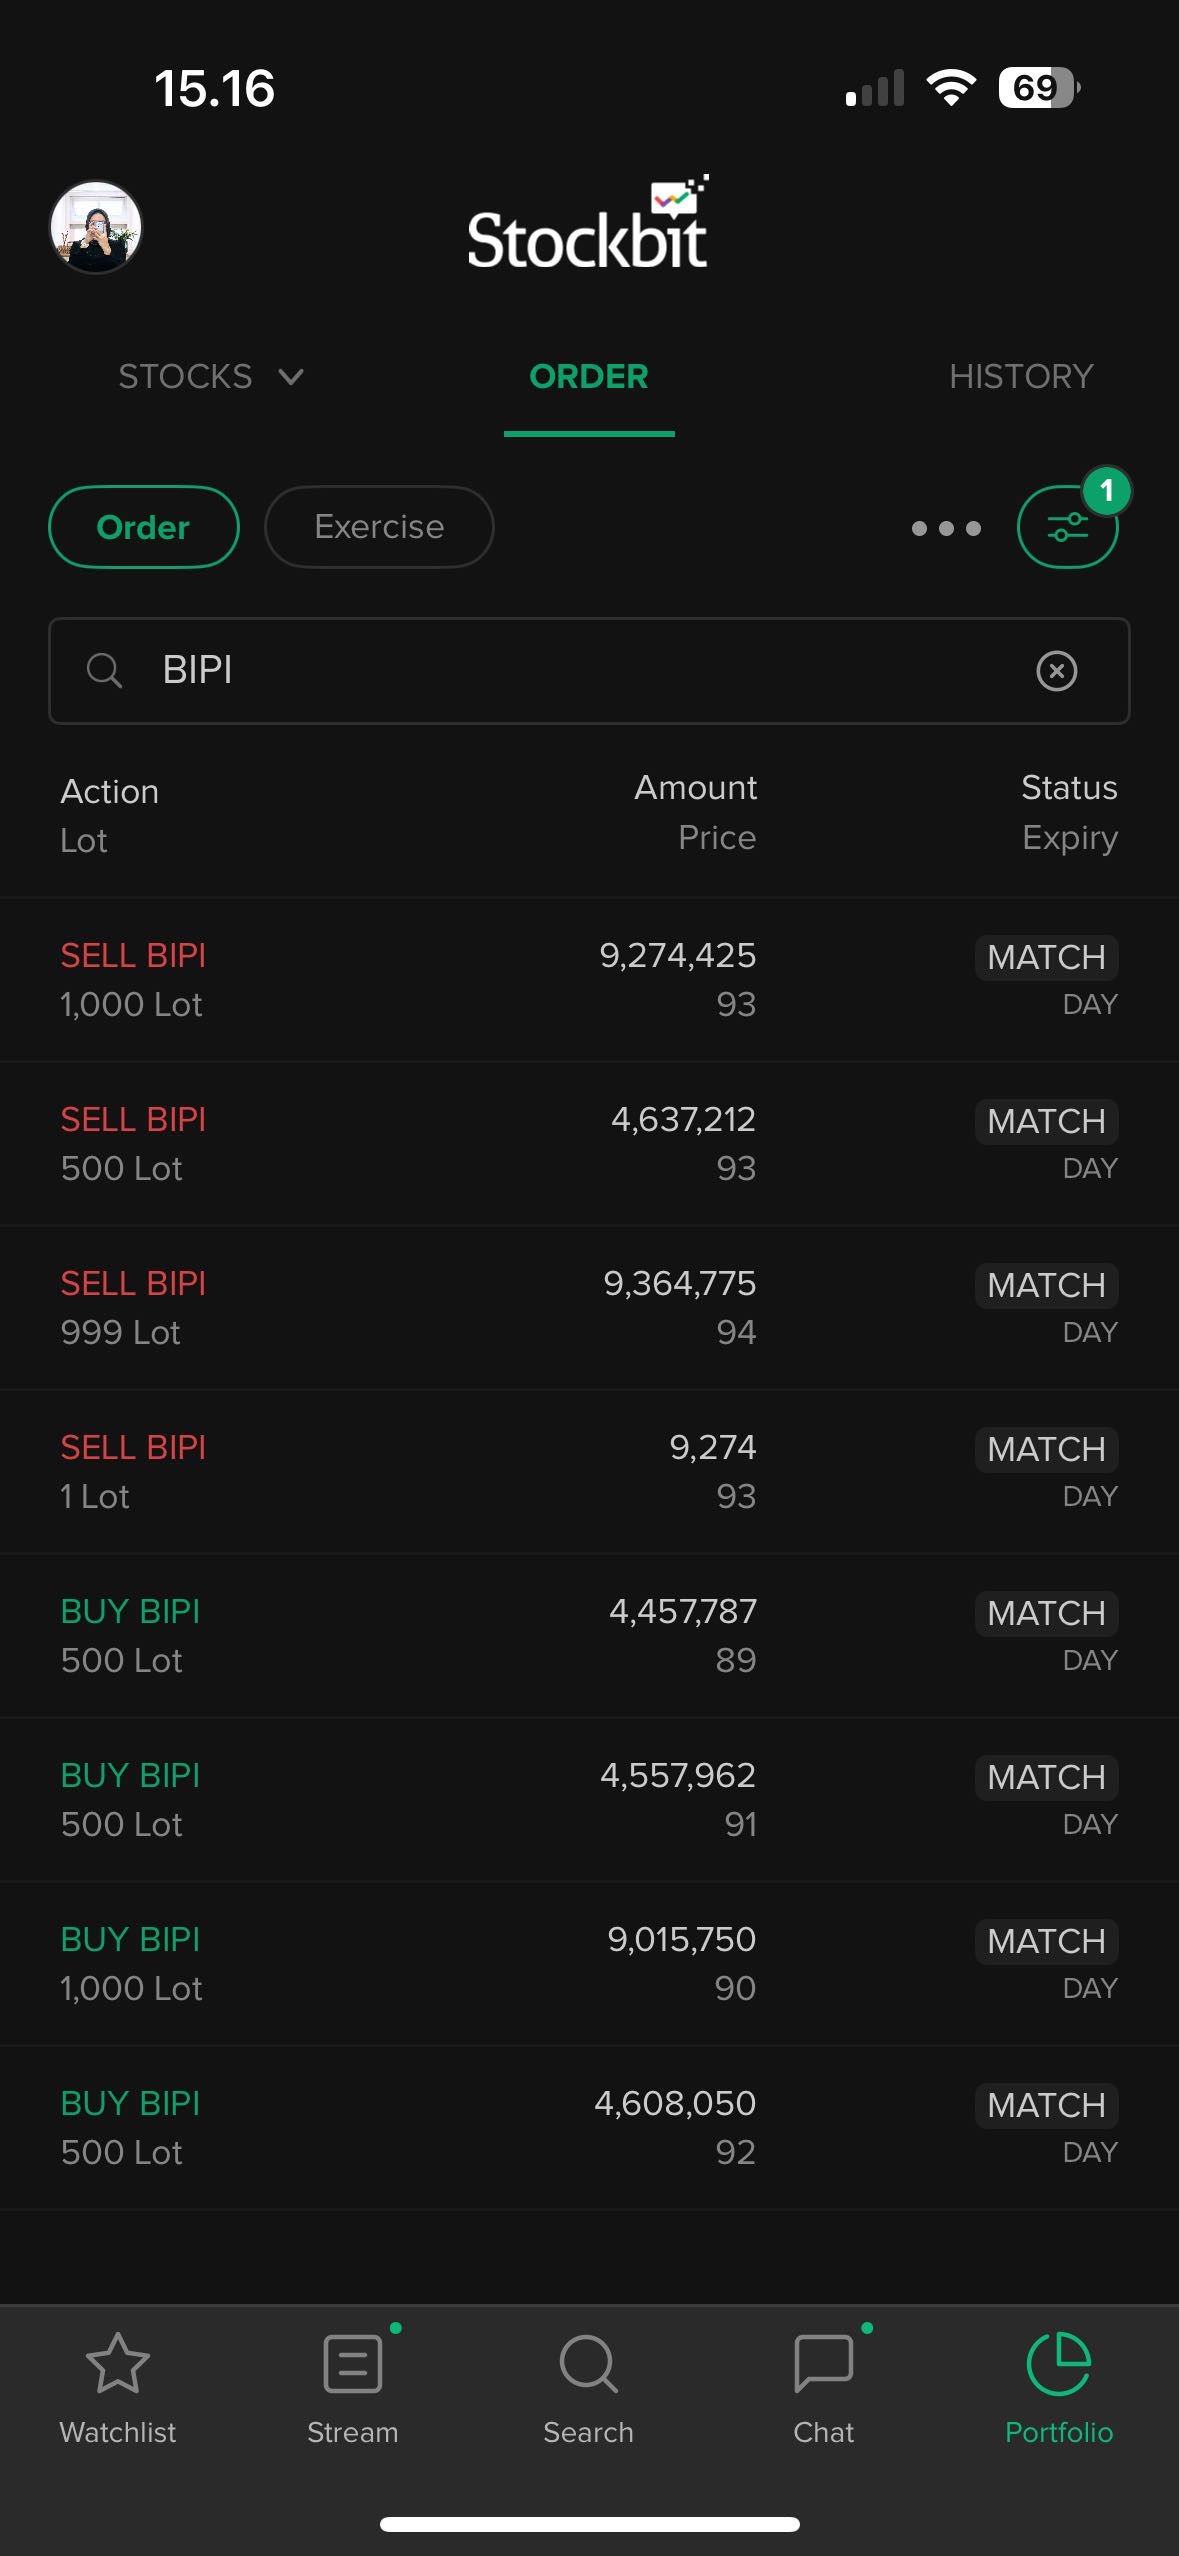1179x2556 pixels.
Task: Open the Portfolio pie chart icon
Action: pos(1058,2364)
